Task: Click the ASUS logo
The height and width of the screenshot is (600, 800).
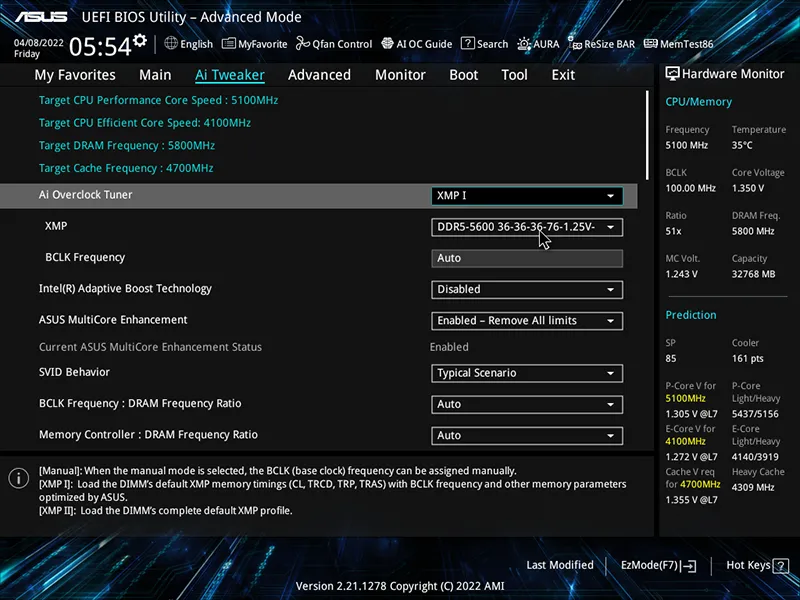Action: click(x=41, y=17)
